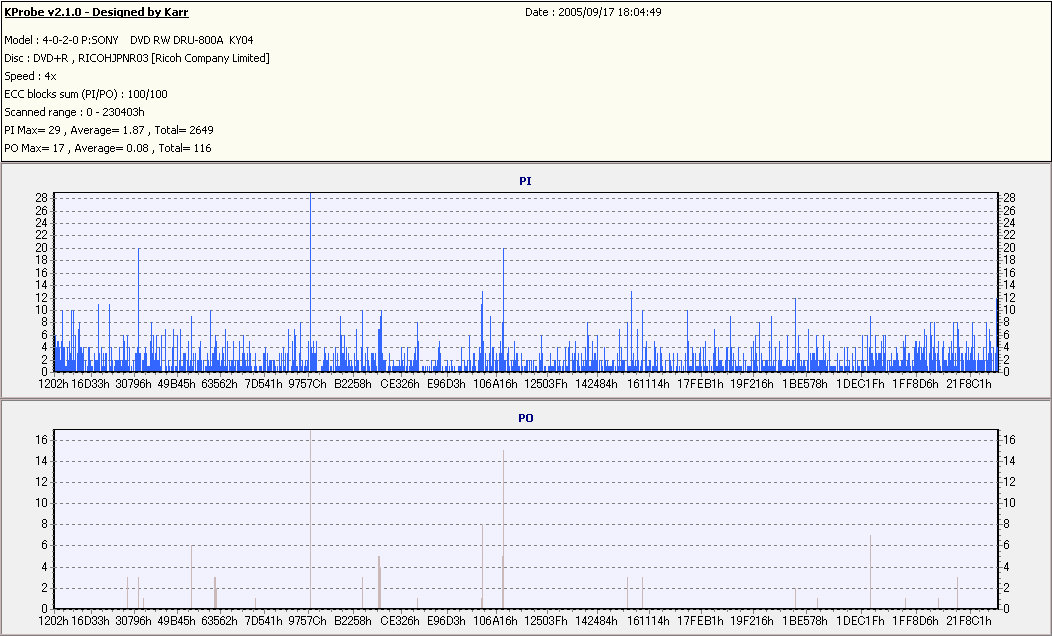
Task: Click the PI chart title
Action: [525, 181]
